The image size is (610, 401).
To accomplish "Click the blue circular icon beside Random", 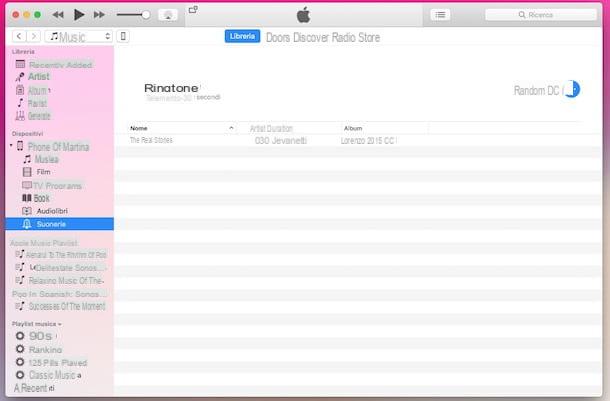I will tap(572, 89).
